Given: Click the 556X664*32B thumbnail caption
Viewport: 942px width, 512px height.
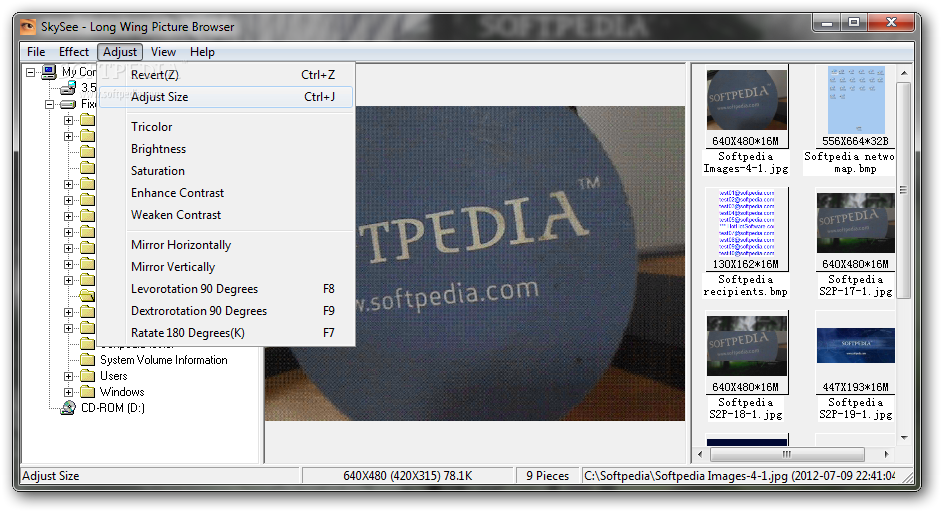Looking at the screenshot, I should pyautogui.click(x=855, y=141).
